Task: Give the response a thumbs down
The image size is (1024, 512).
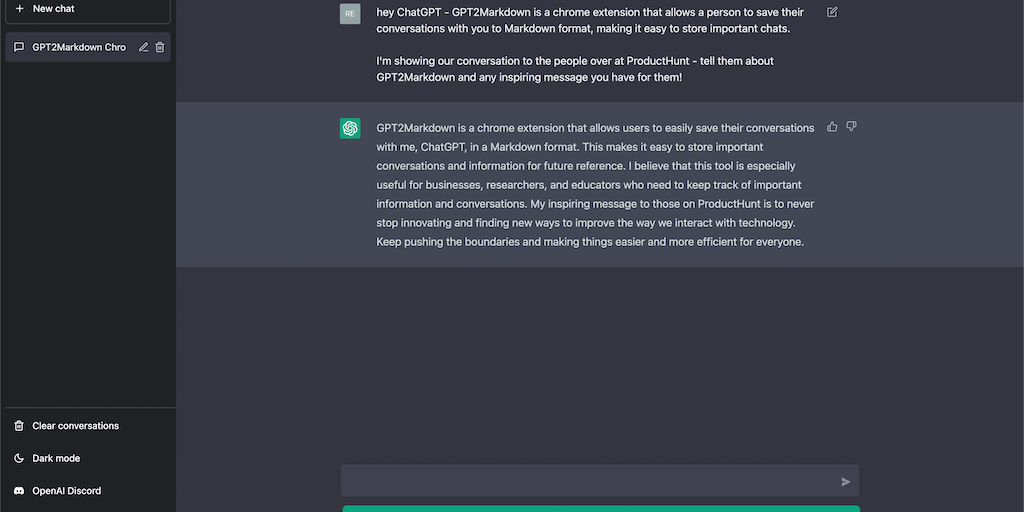Action: pyautogui.click(x=851, y=127)
